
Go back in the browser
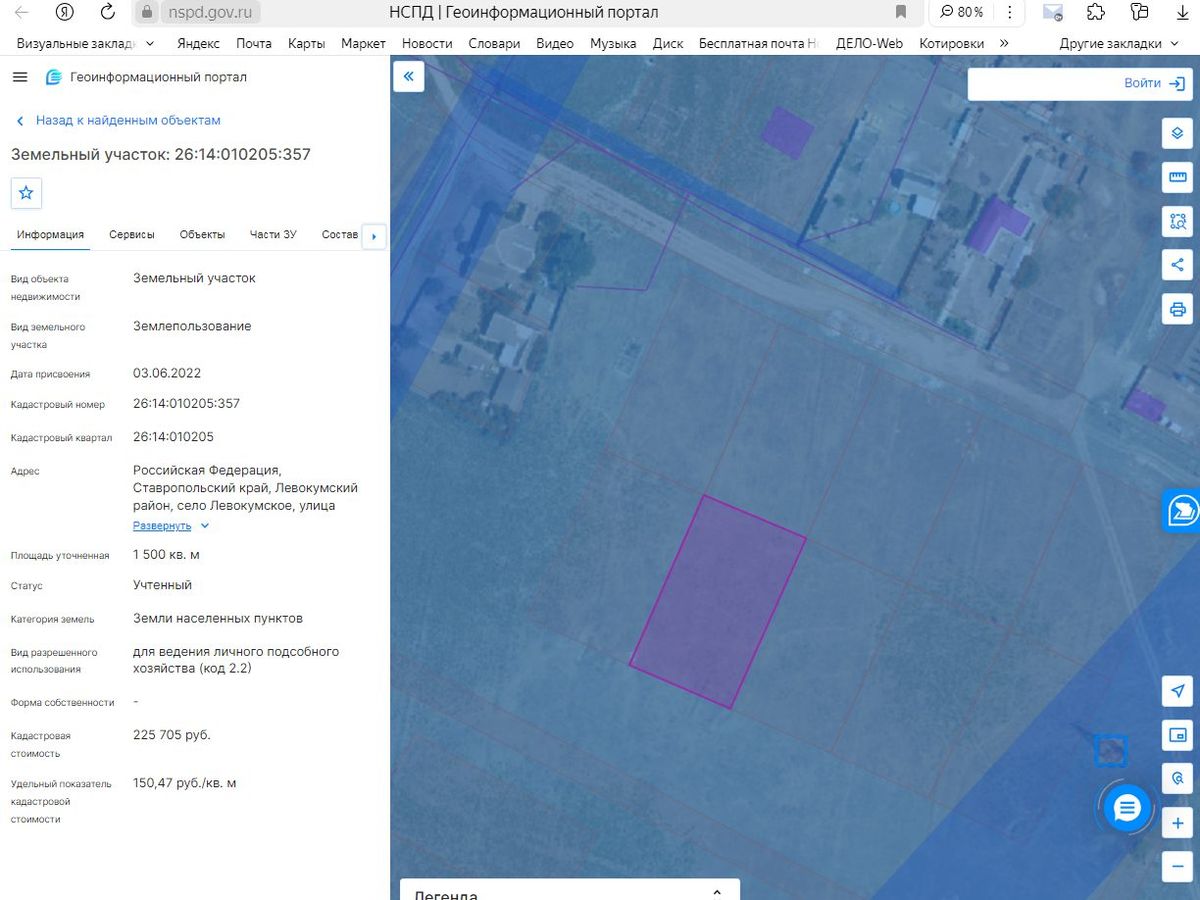(x=22, y=12)
